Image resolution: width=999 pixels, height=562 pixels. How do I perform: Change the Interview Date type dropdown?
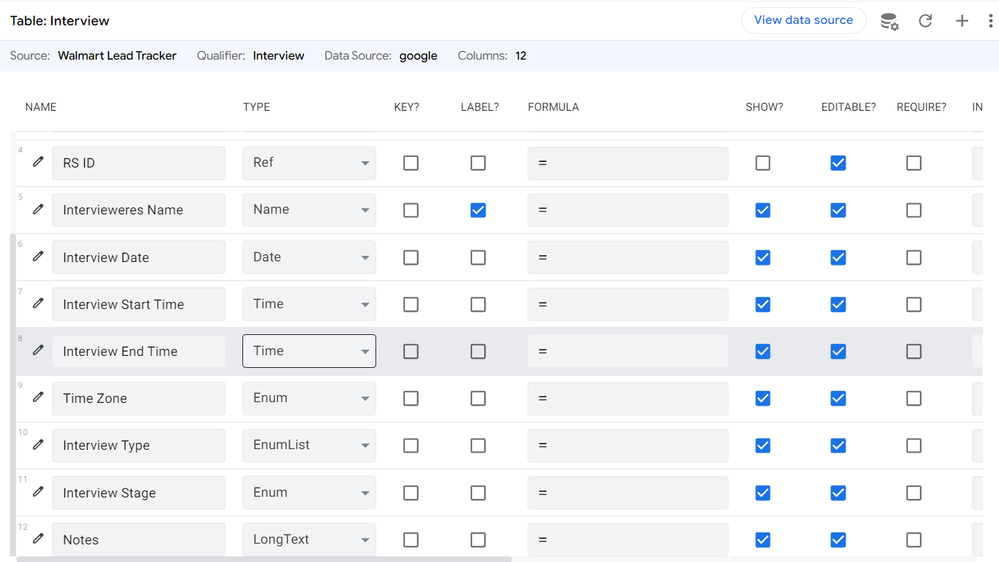(x=309, y=257)
